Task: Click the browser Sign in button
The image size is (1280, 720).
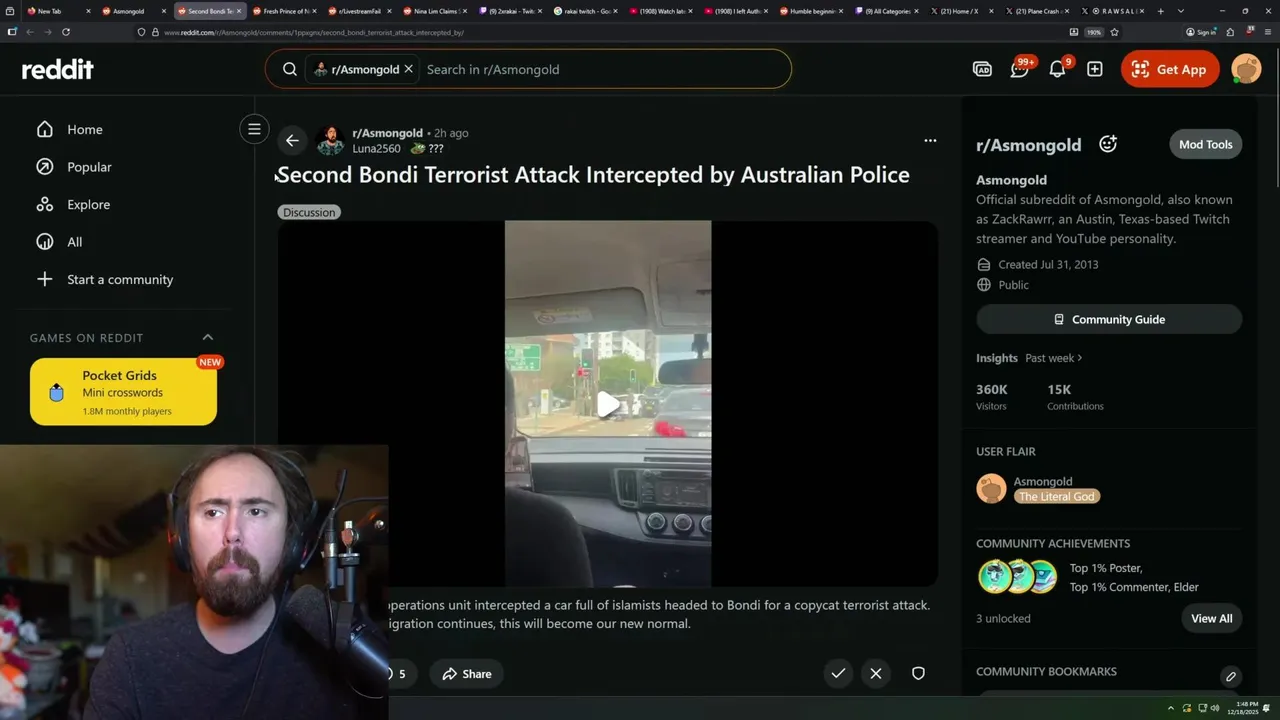Action: coord(1200,32)
